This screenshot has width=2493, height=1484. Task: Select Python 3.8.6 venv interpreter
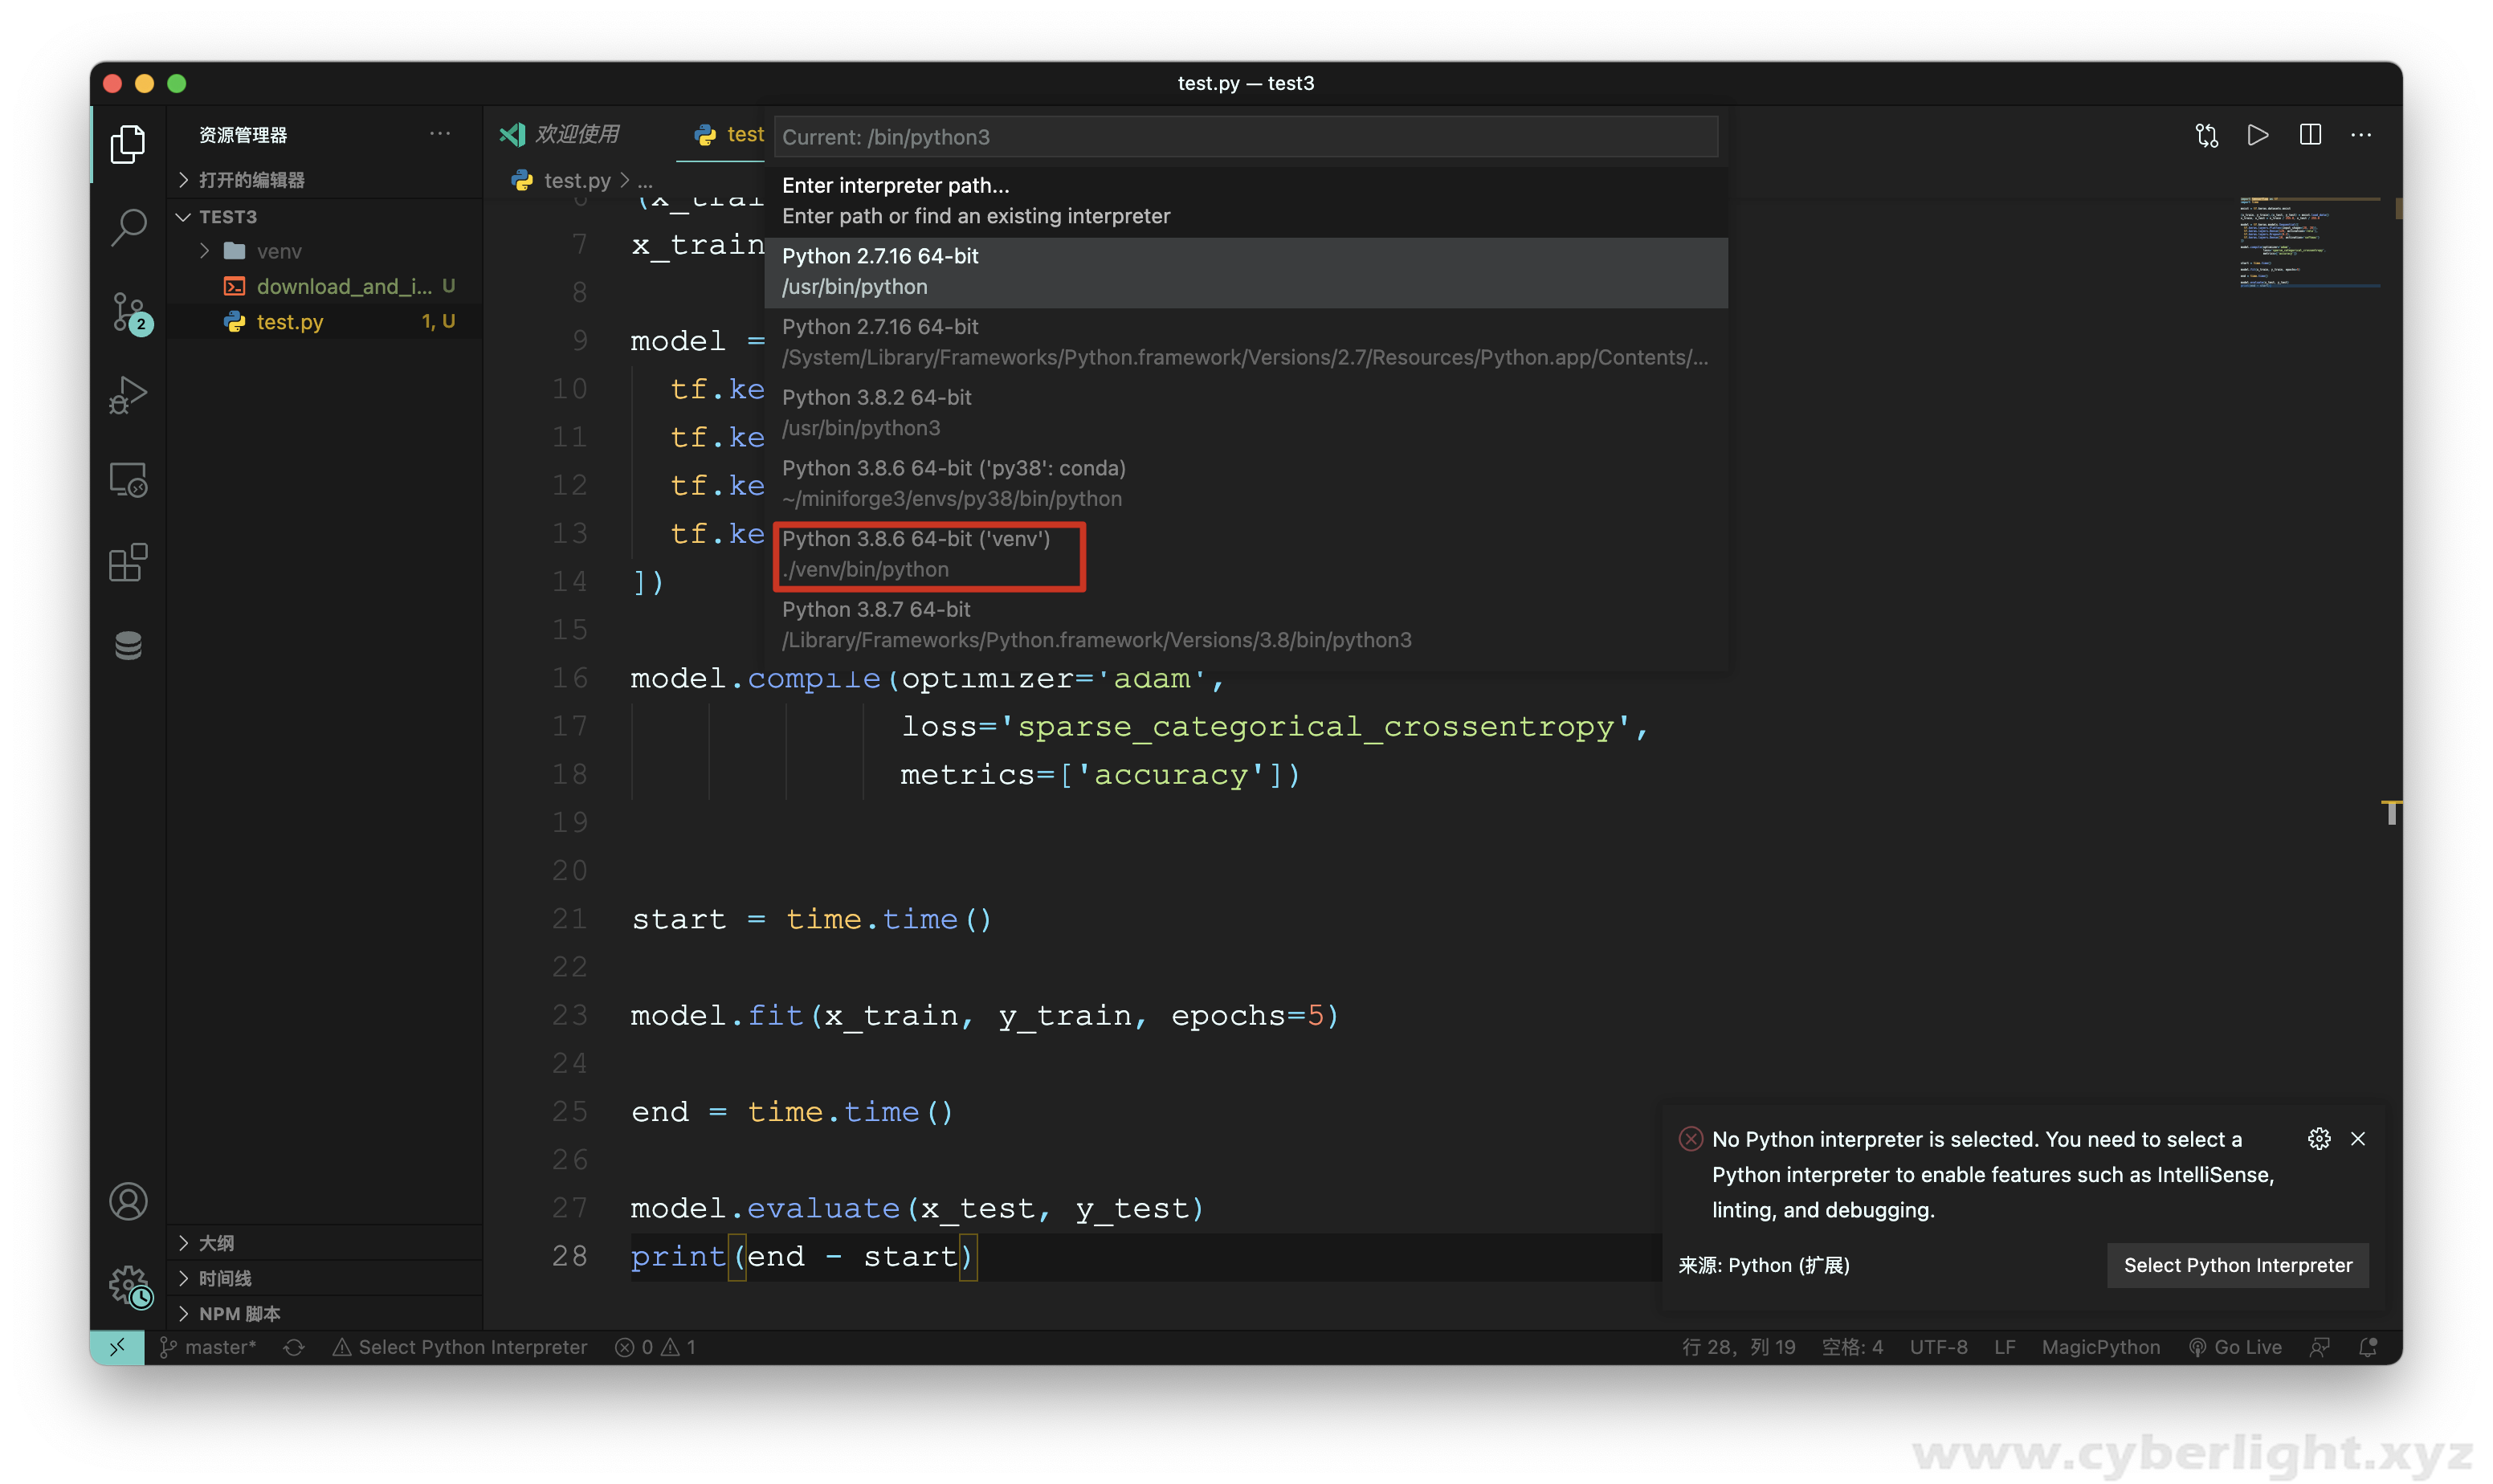point(1245,554)
